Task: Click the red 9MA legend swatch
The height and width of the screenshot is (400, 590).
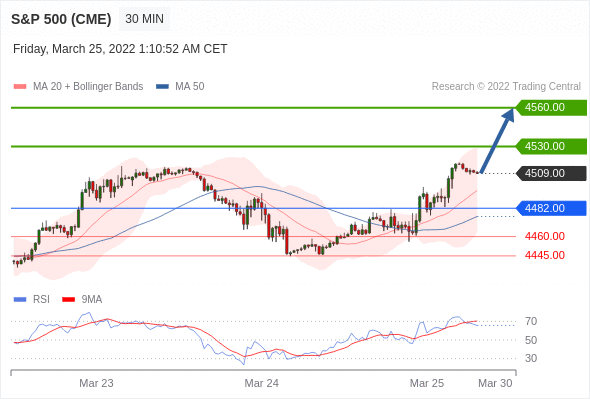Action: click(x=68, y=300)
